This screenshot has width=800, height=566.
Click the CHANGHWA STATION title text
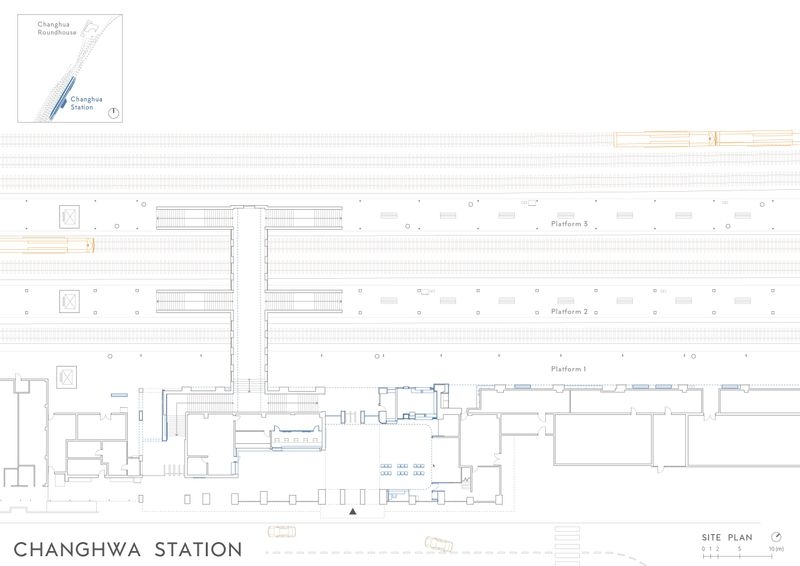[128, 550]
